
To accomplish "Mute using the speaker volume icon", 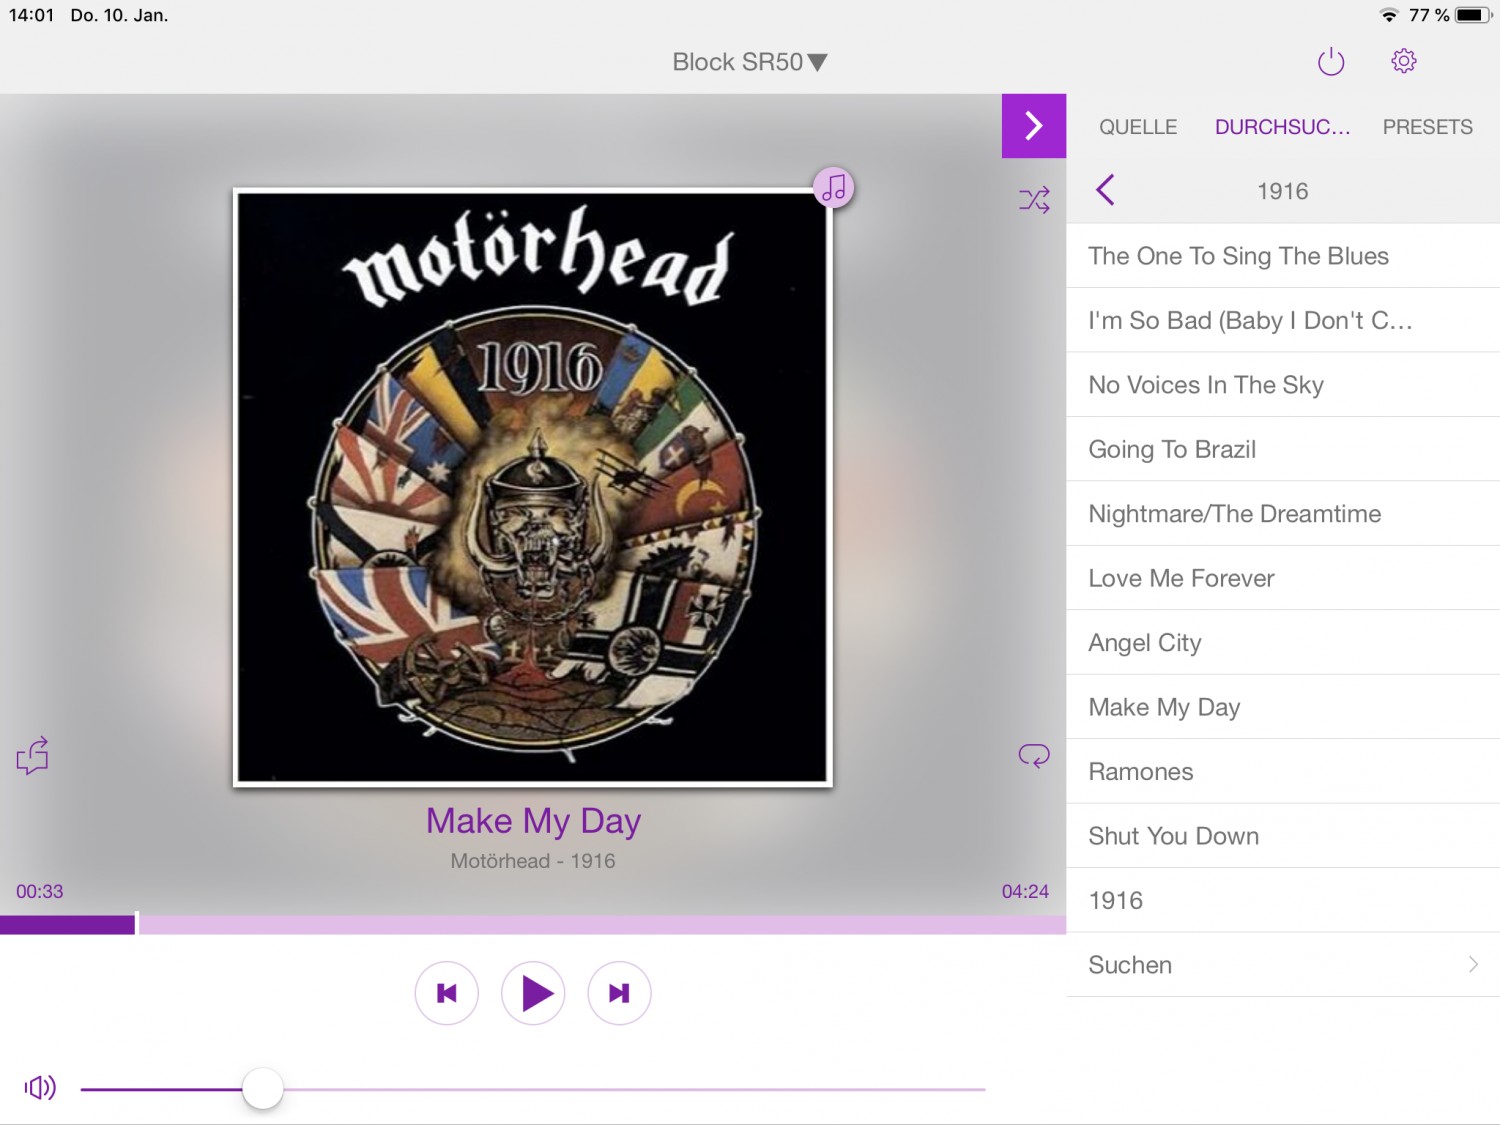I will coord(40,1087).
